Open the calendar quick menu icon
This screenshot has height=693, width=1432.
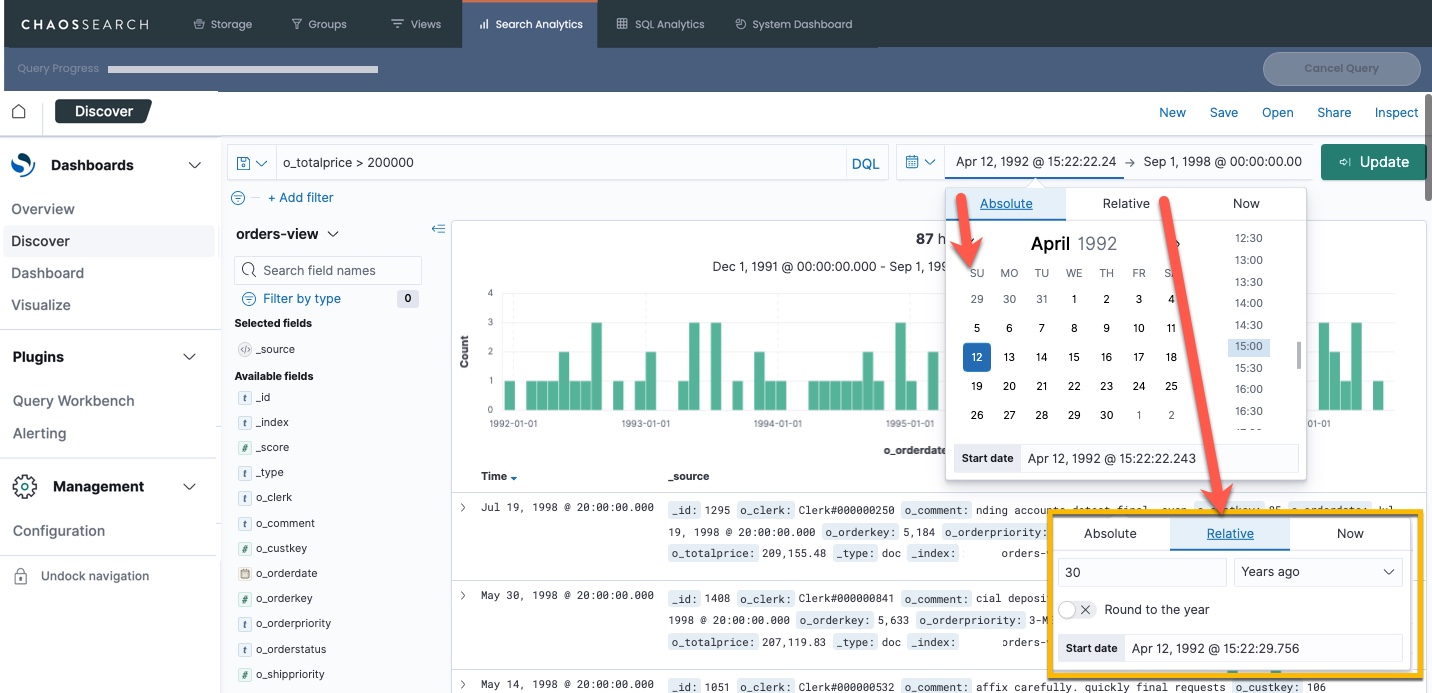920,162
